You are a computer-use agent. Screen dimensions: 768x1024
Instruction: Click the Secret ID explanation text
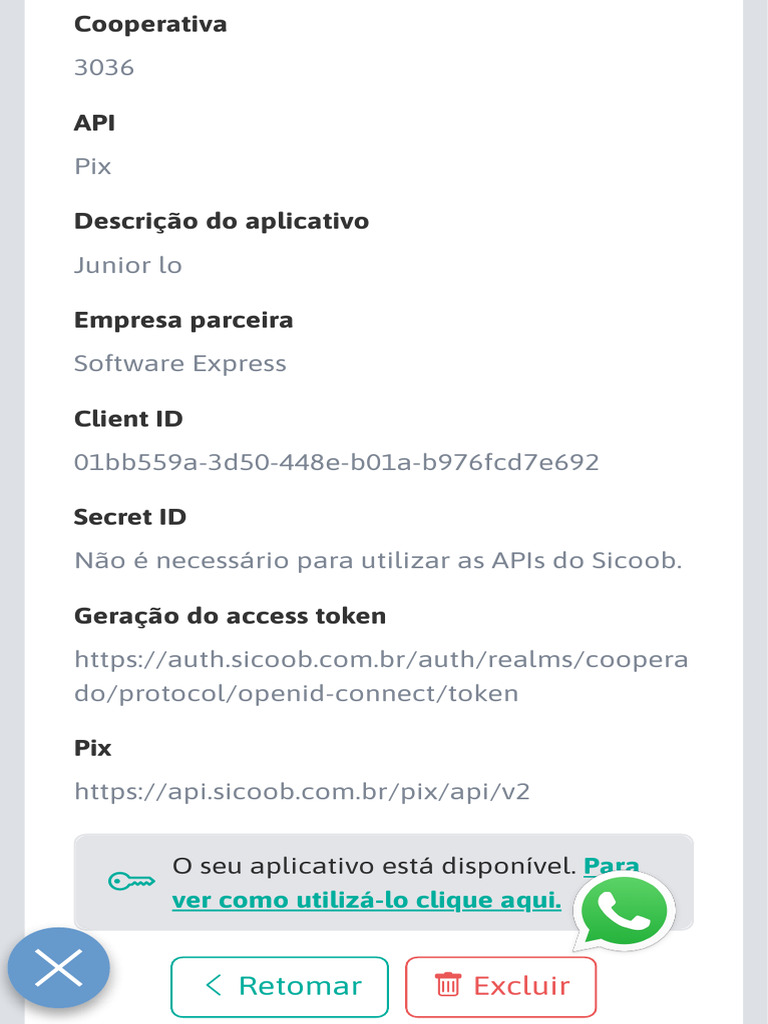(378, 561)
